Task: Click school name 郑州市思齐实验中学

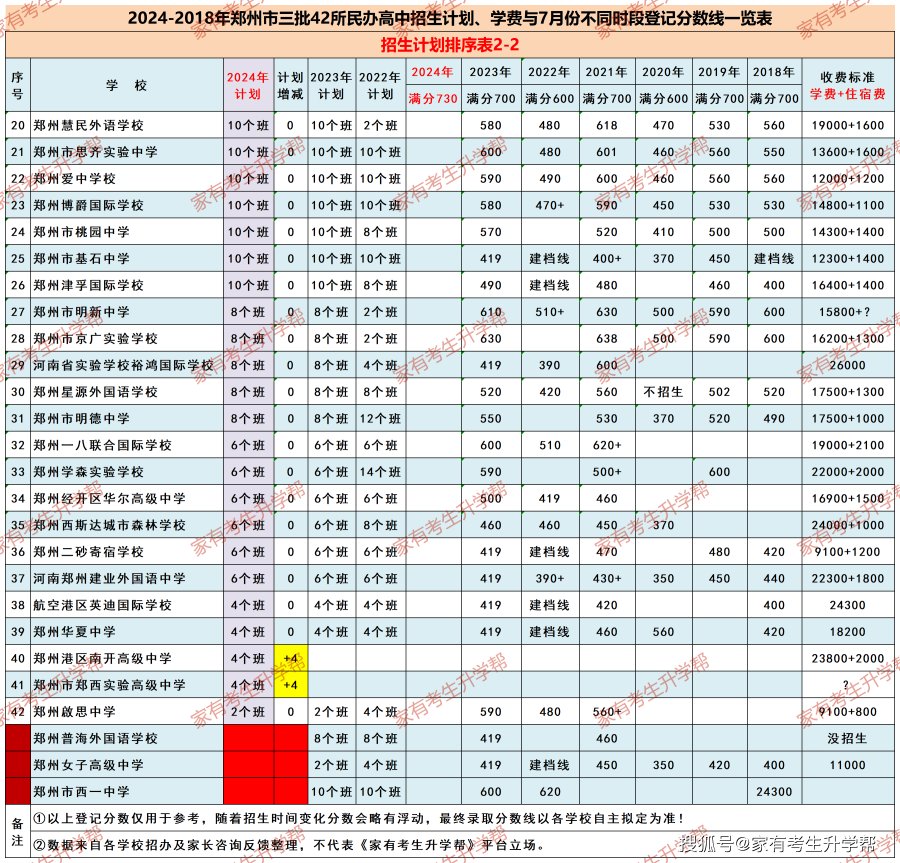Action: coord(95,152)
